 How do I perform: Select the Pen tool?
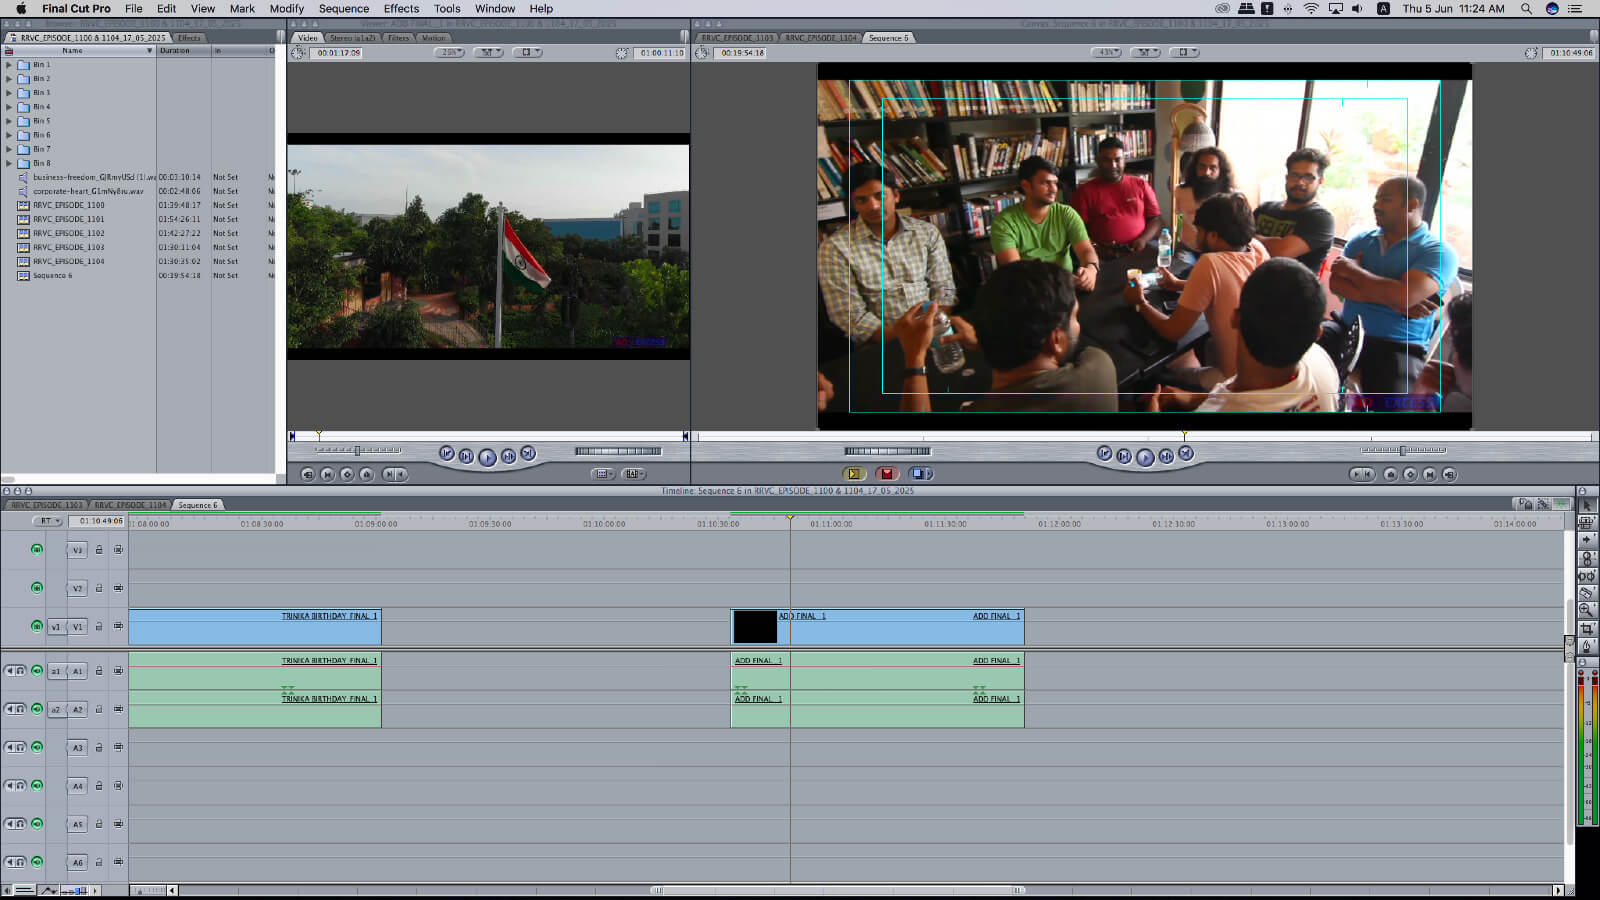[1587, 646]
